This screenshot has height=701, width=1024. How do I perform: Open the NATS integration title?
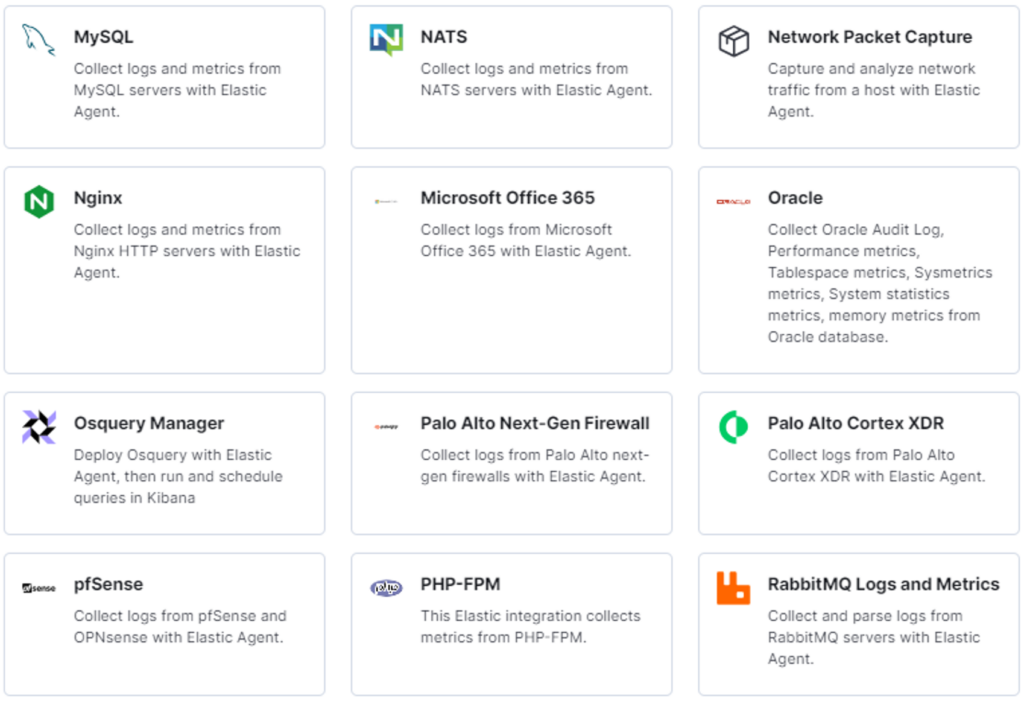pos(444,37)
